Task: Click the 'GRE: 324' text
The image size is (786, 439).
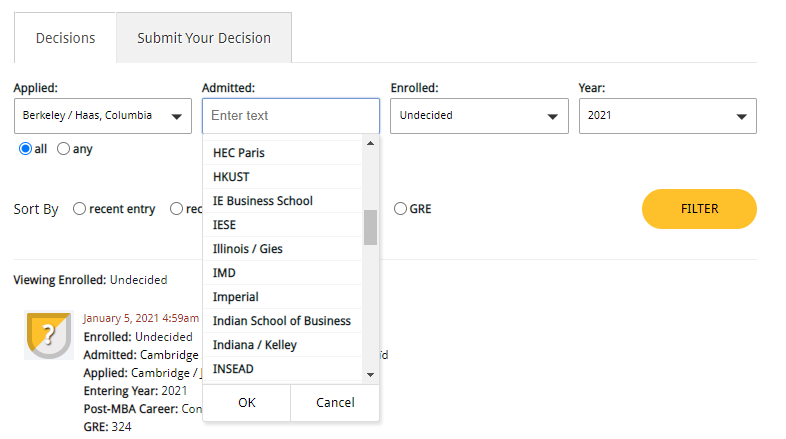Action: tap(107, 427)
